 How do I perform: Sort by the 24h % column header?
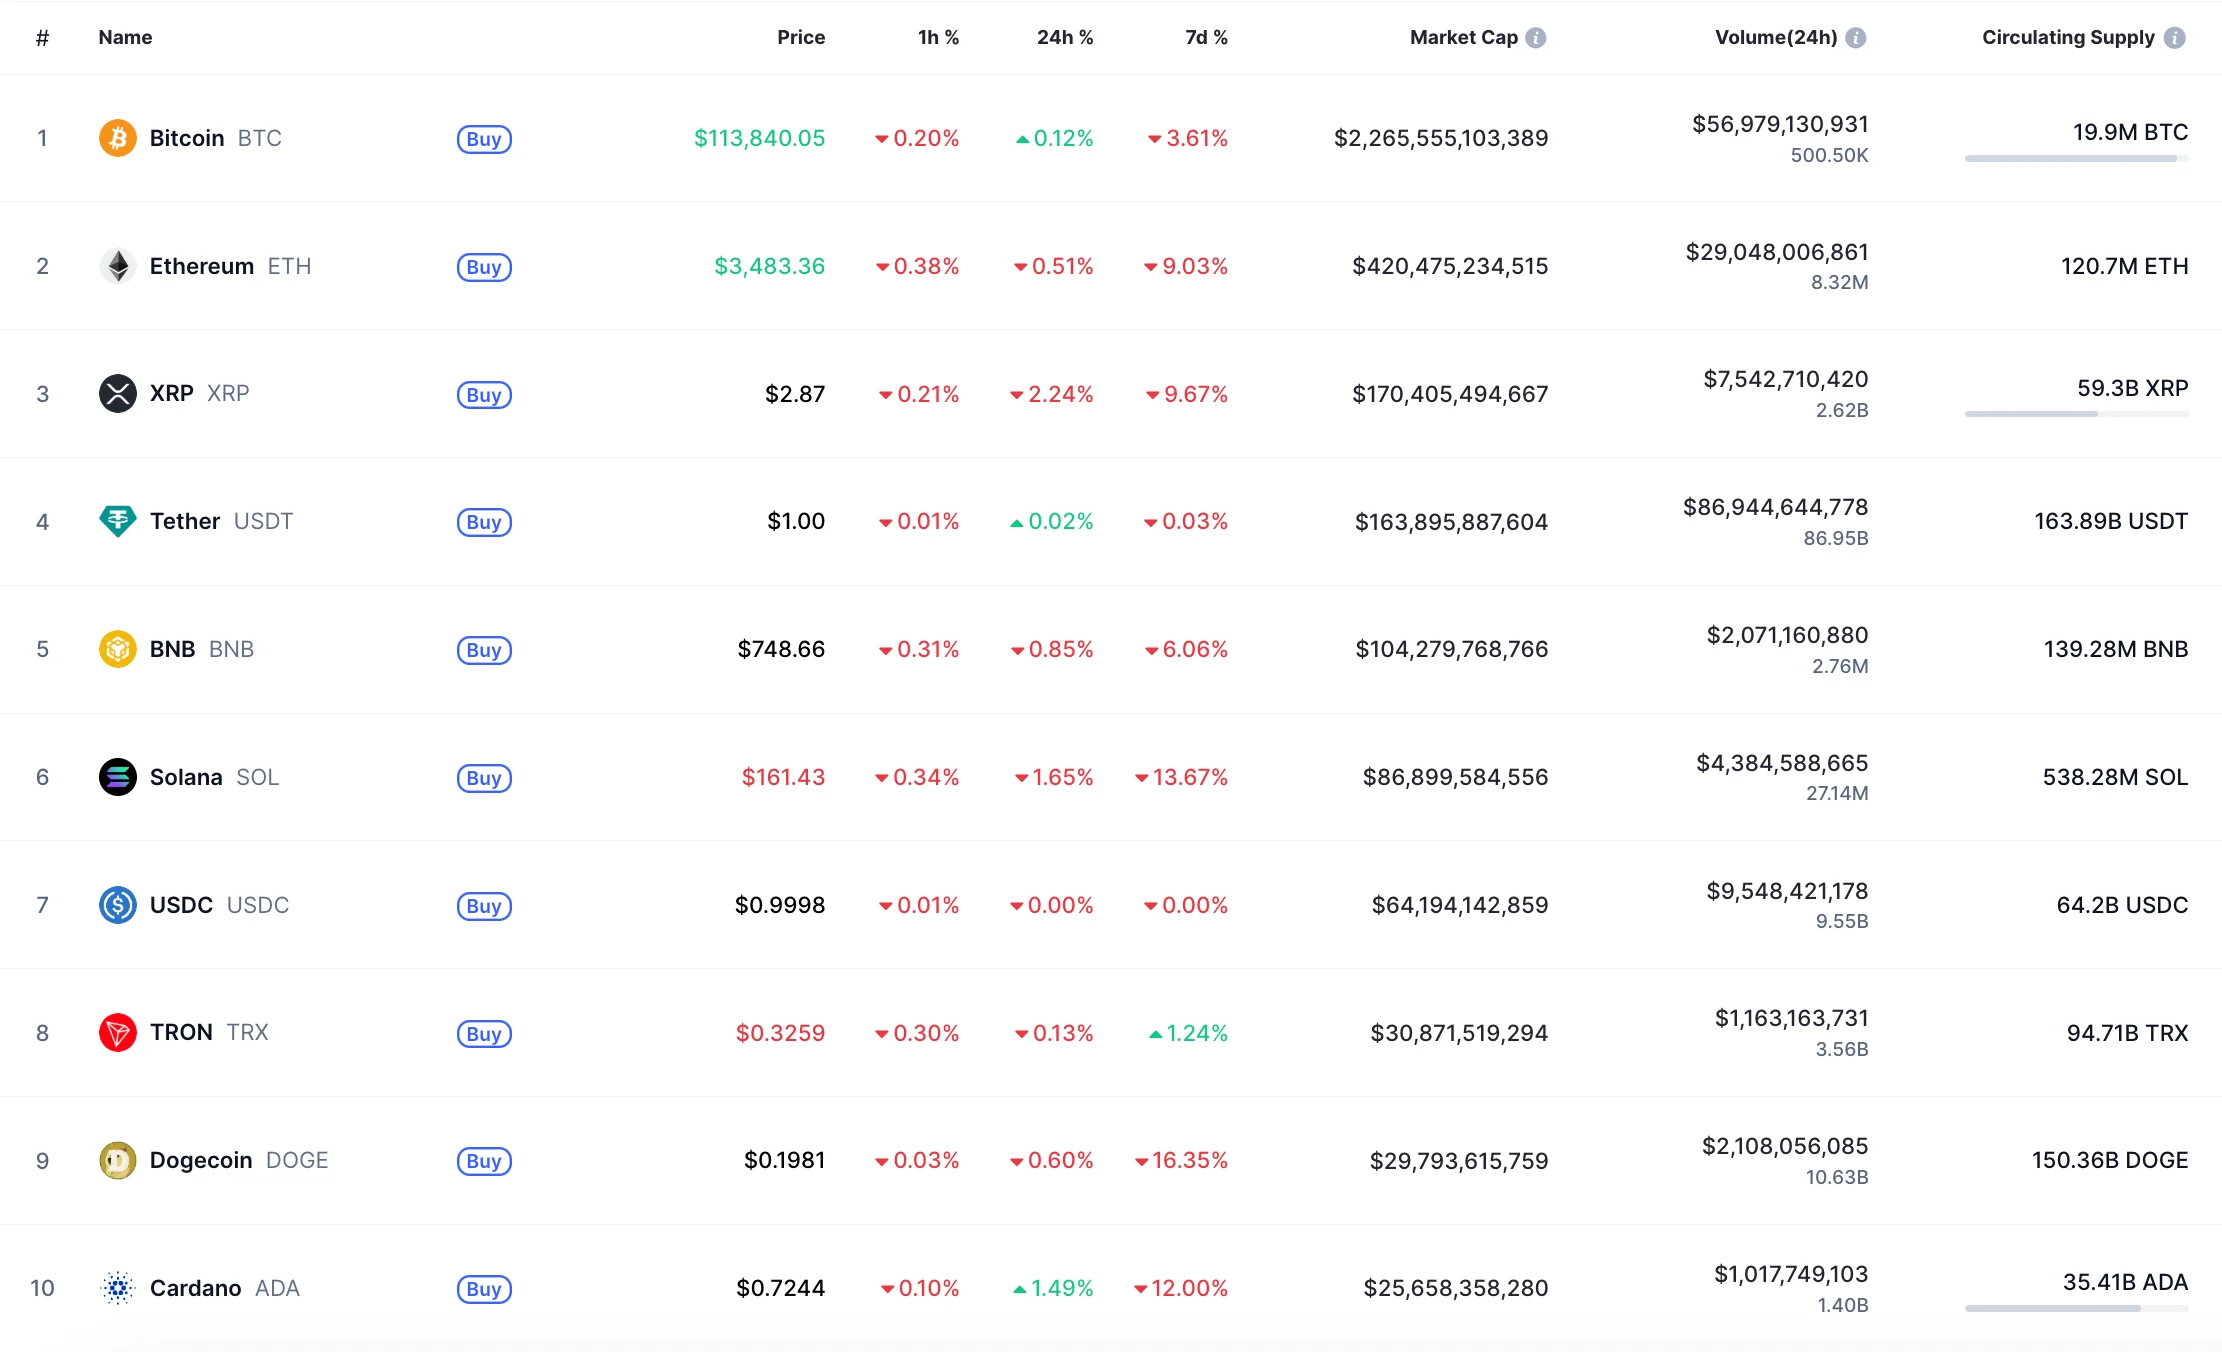click(1064, 38)
